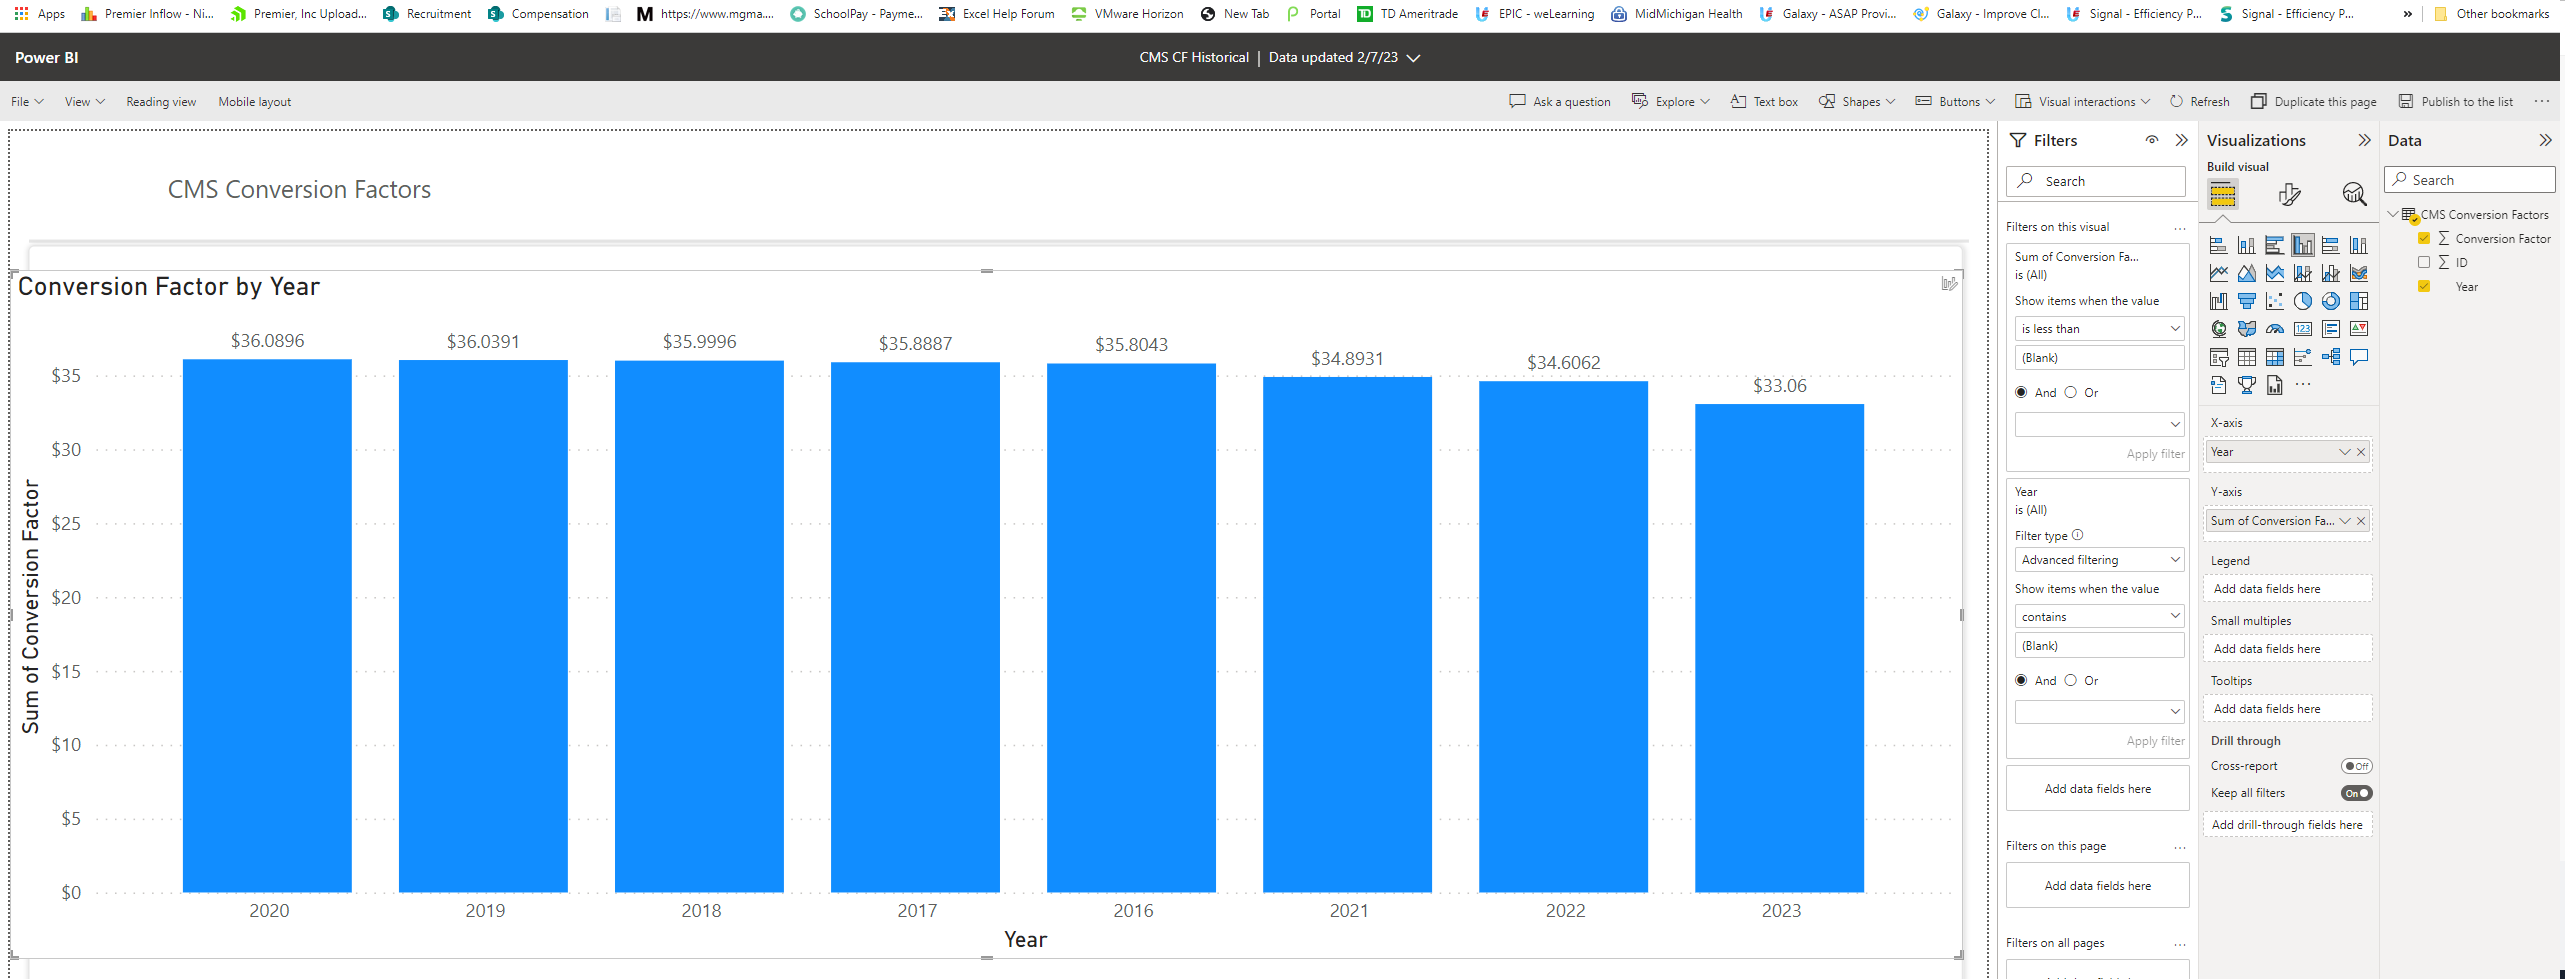Click Ask a question
Screen dimensions: 2565x979
pyautogui.click(x=1560, y=102)
